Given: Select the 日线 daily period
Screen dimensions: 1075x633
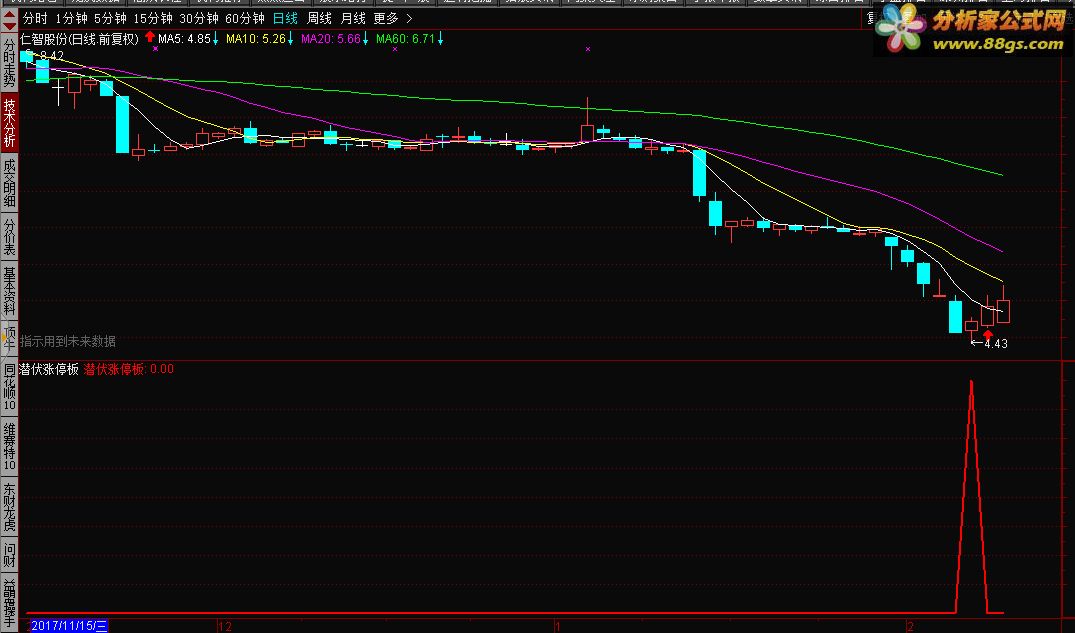Looking at the screenshot, I should tap(285, 19).
